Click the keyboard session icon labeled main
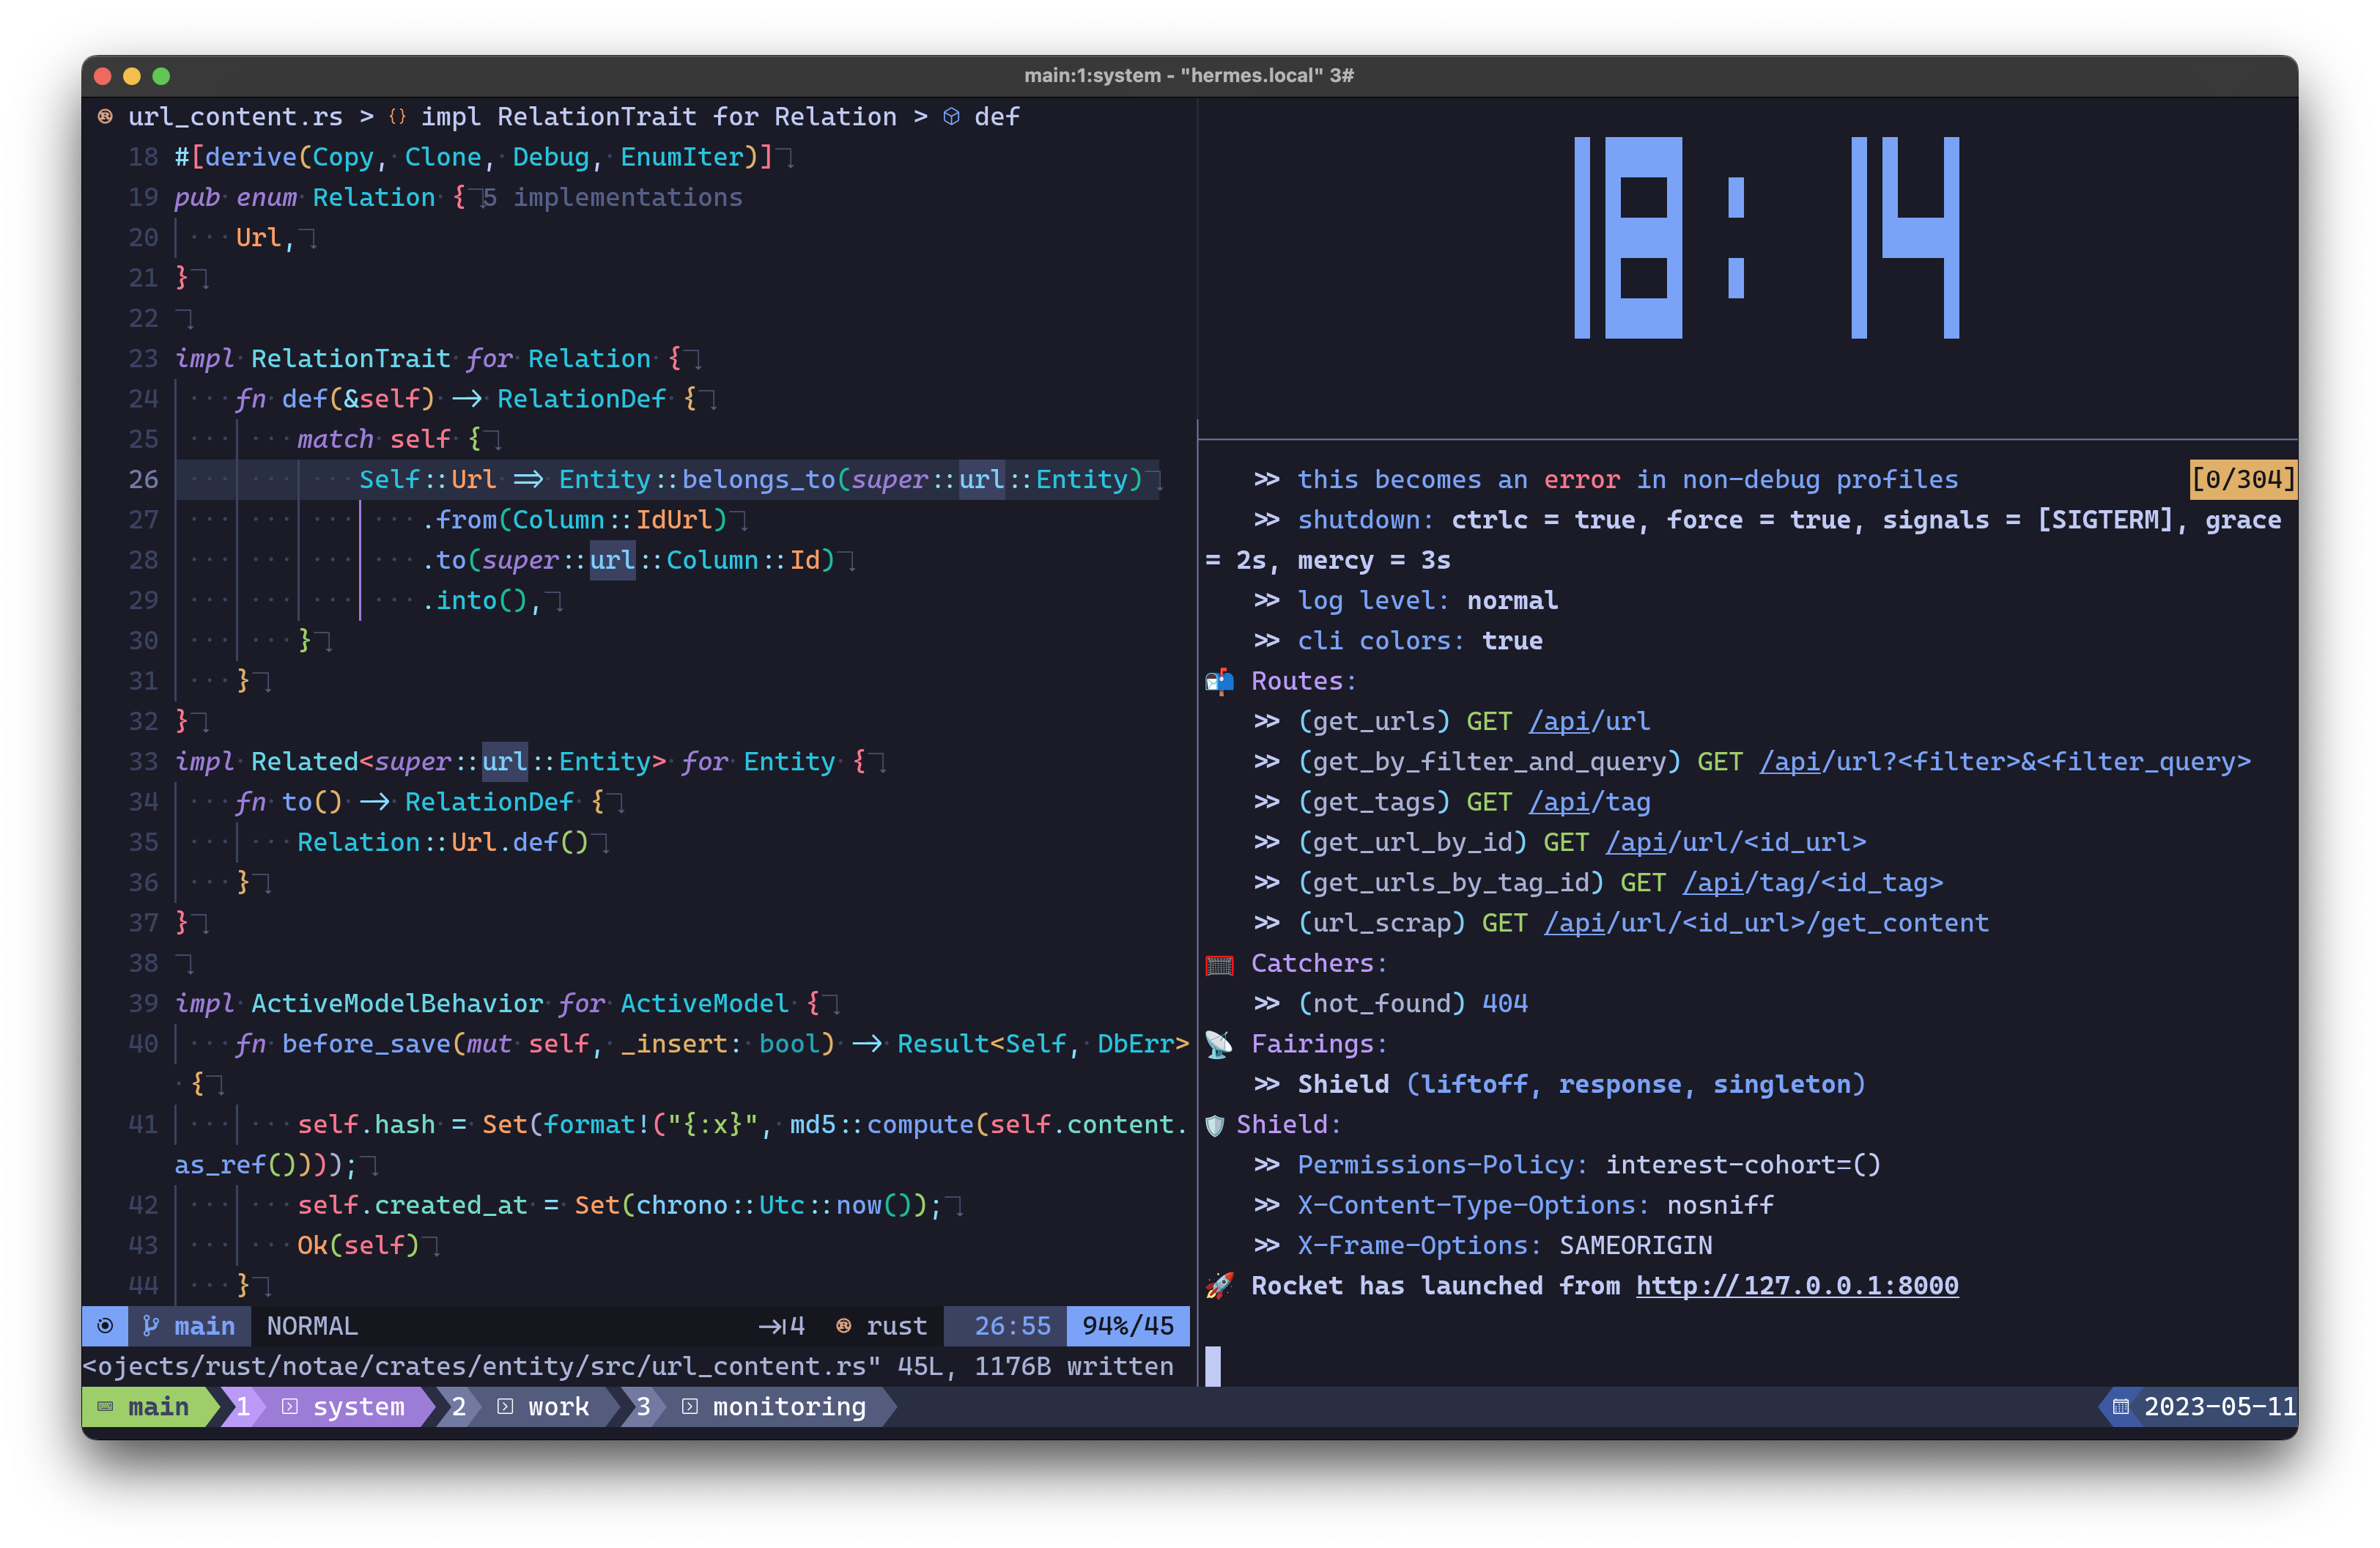Viewport: 2380px width, 1548px height. pos(105,1407)
